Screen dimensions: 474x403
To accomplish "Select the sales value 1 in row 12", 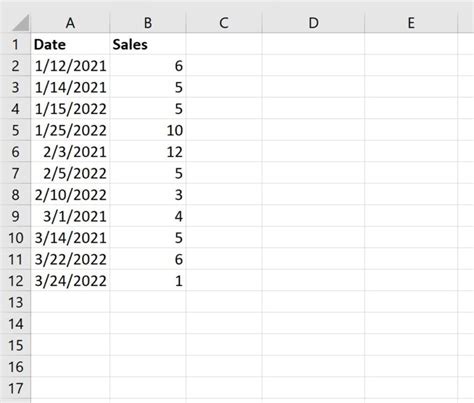I will tap(148, 280).
